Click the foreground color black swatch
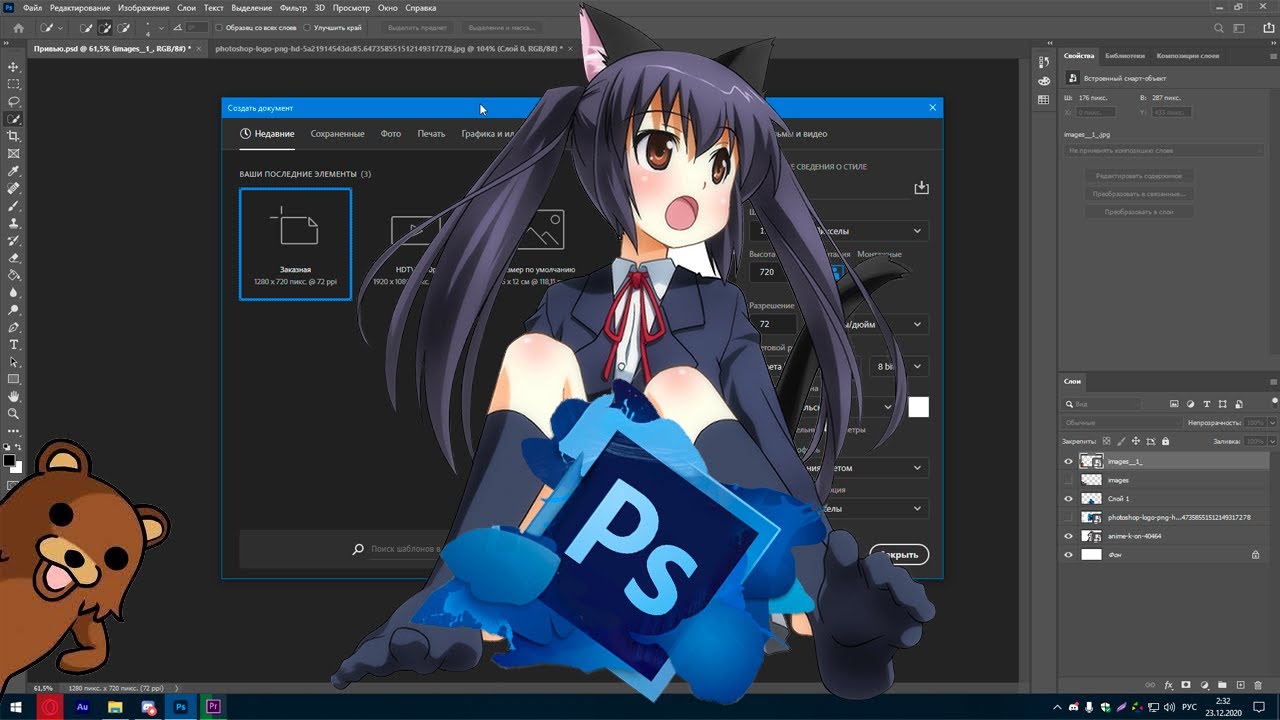The image size is (1280, 720). click(x=9, y=461)
